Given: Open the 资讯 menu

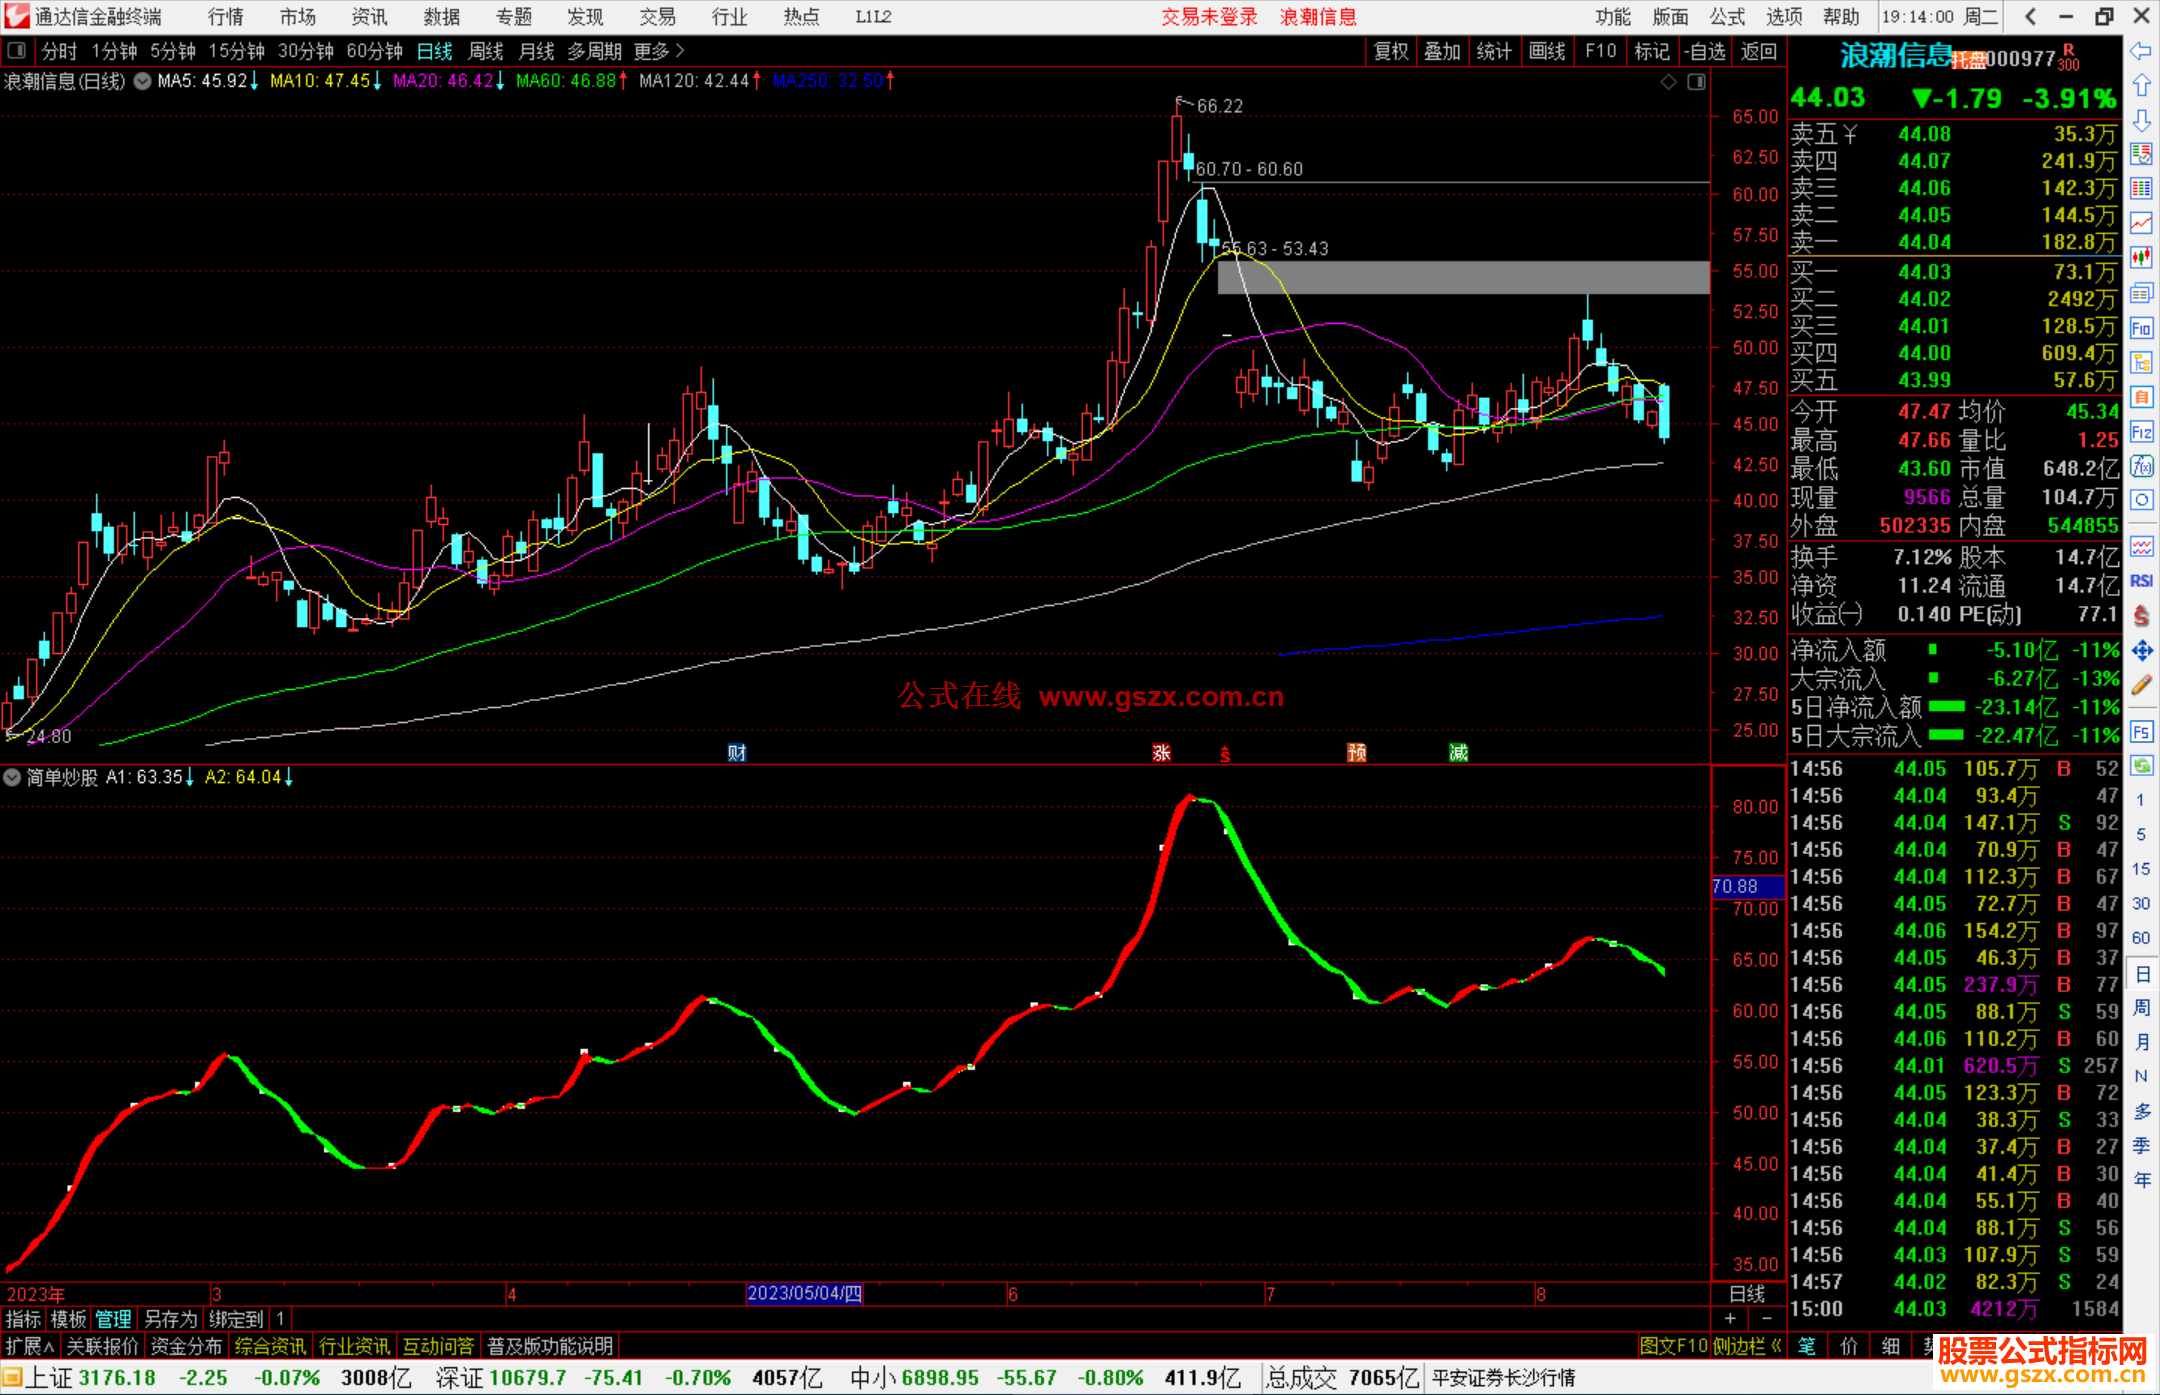Looking at the screenshot, I should [x=369, y=16].
